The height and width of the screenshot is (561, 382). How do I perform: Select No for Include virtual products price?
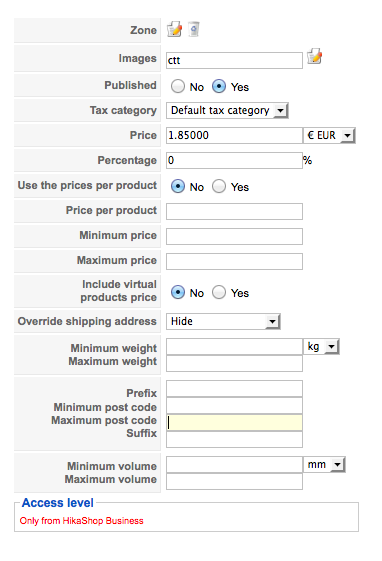pos(178,292)
